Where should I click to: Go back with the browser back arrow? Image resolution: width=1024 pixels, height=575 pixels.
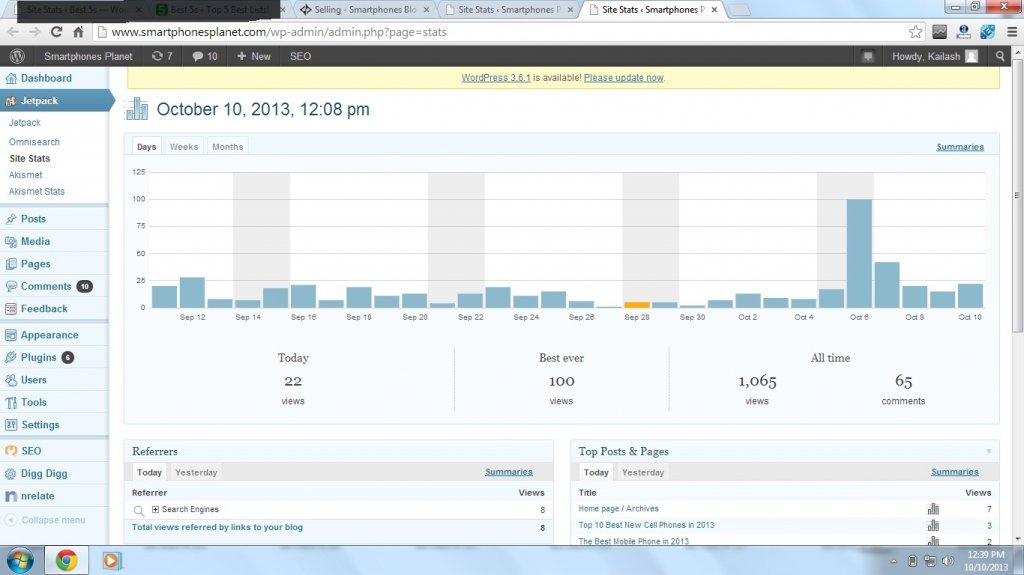pyautogui.click(x=13, y=32)
